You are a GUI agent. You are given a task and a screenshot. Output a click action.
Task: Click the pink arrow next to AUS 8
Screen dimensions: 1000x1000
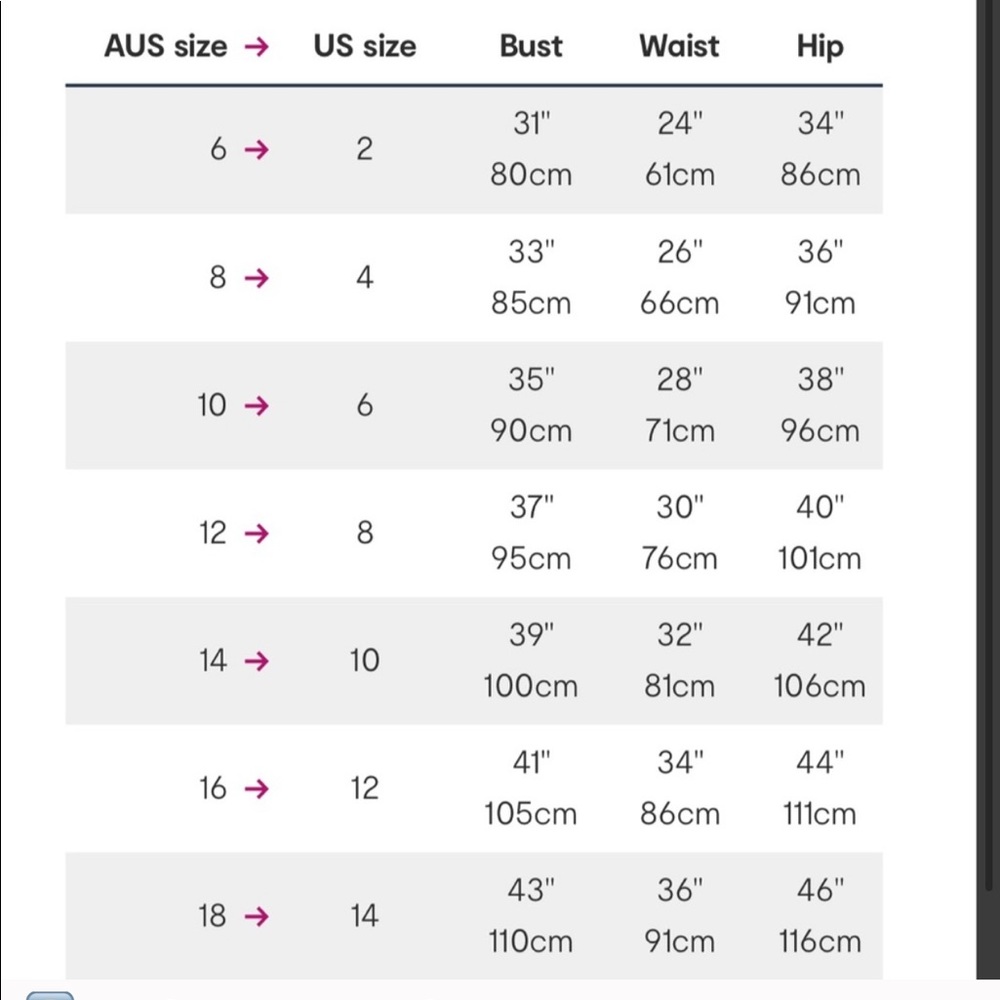(257, 278)
